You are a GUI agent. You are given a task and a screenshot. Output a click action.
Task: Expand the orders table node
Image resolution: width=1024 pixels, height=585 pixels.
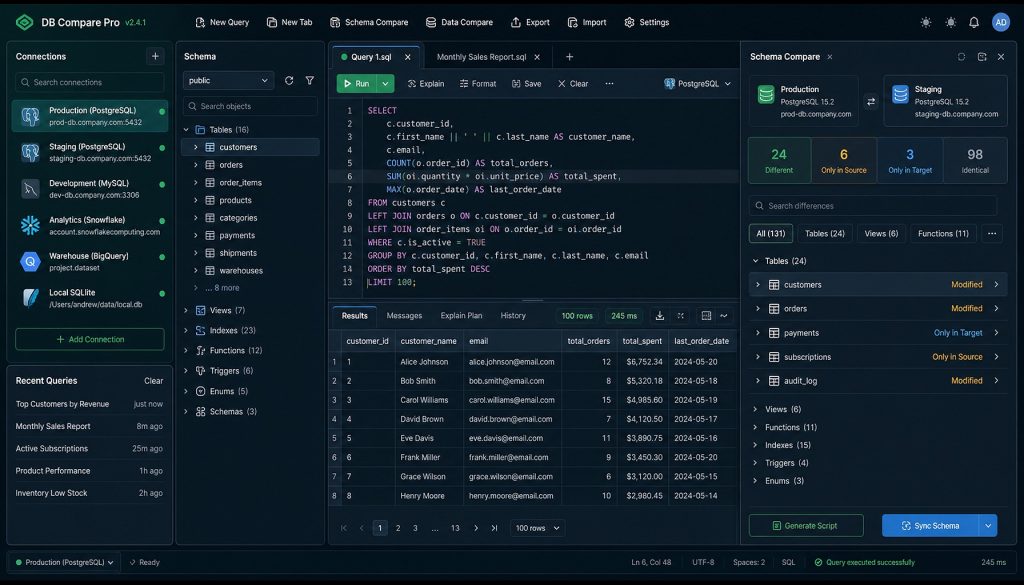(195, 165)
